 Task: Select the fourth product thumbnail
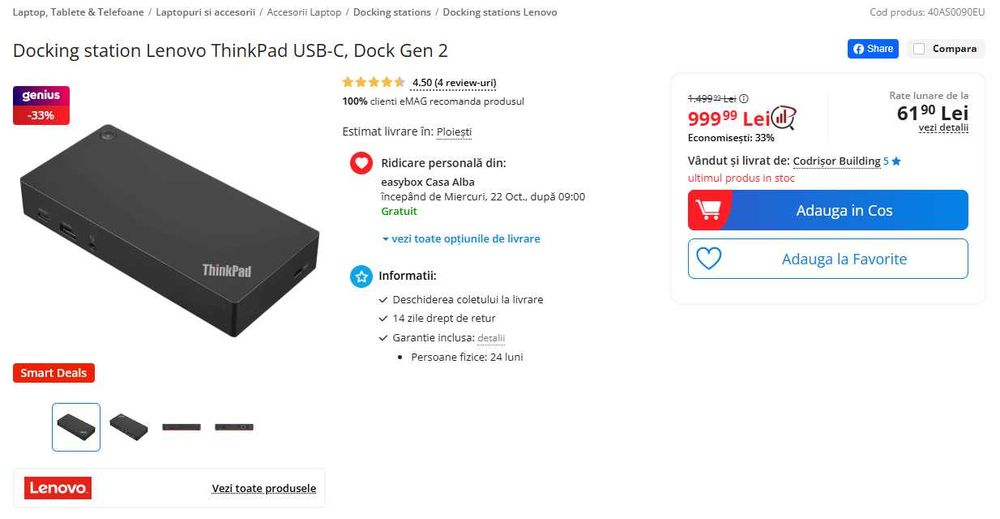coord(234,426)
